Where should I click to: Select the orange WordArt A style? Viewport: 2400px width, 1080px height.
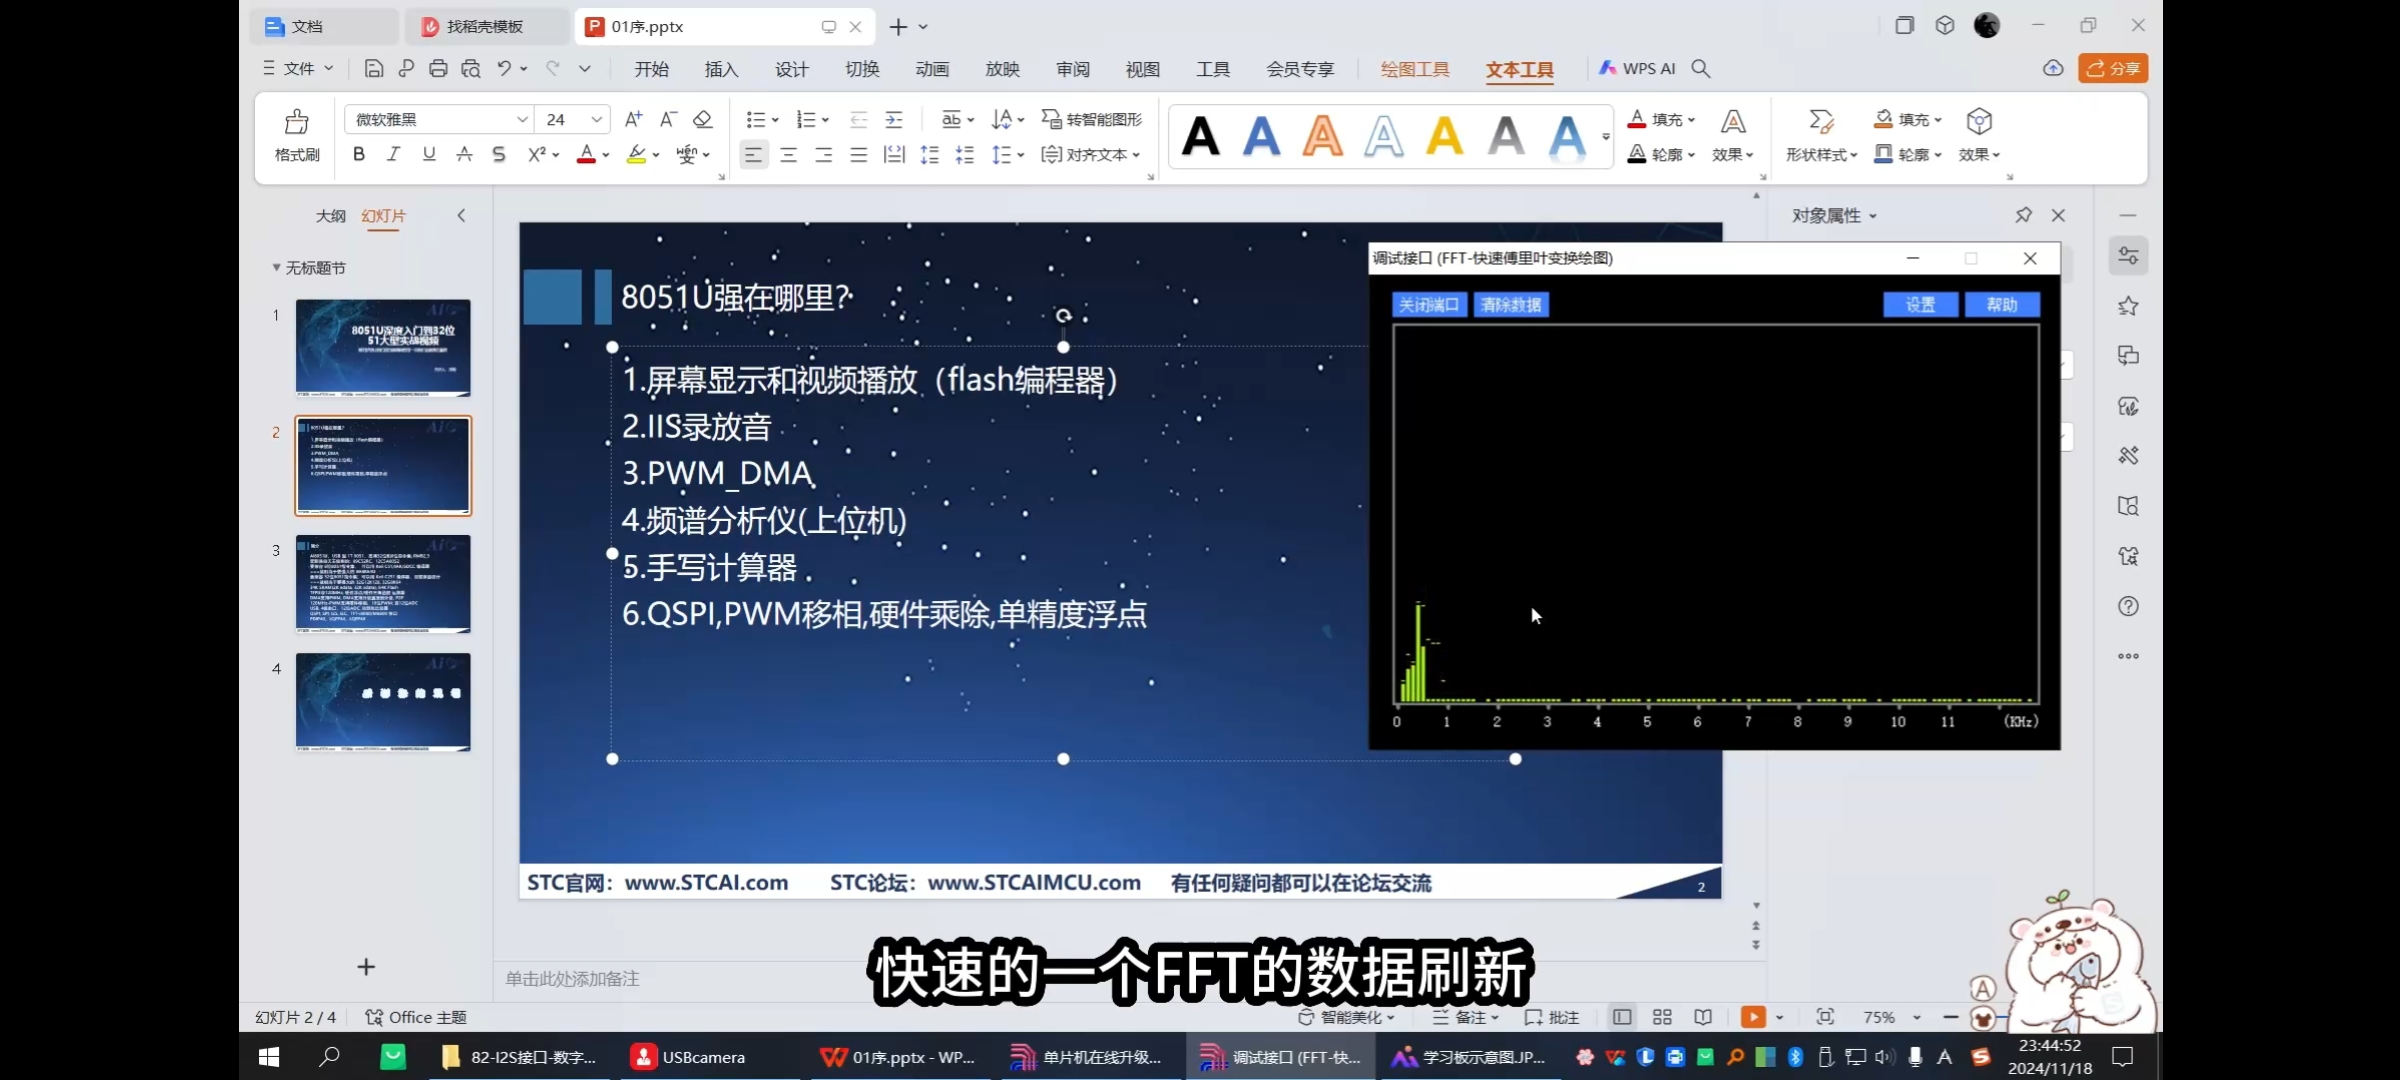click(x=1322, y=136)
